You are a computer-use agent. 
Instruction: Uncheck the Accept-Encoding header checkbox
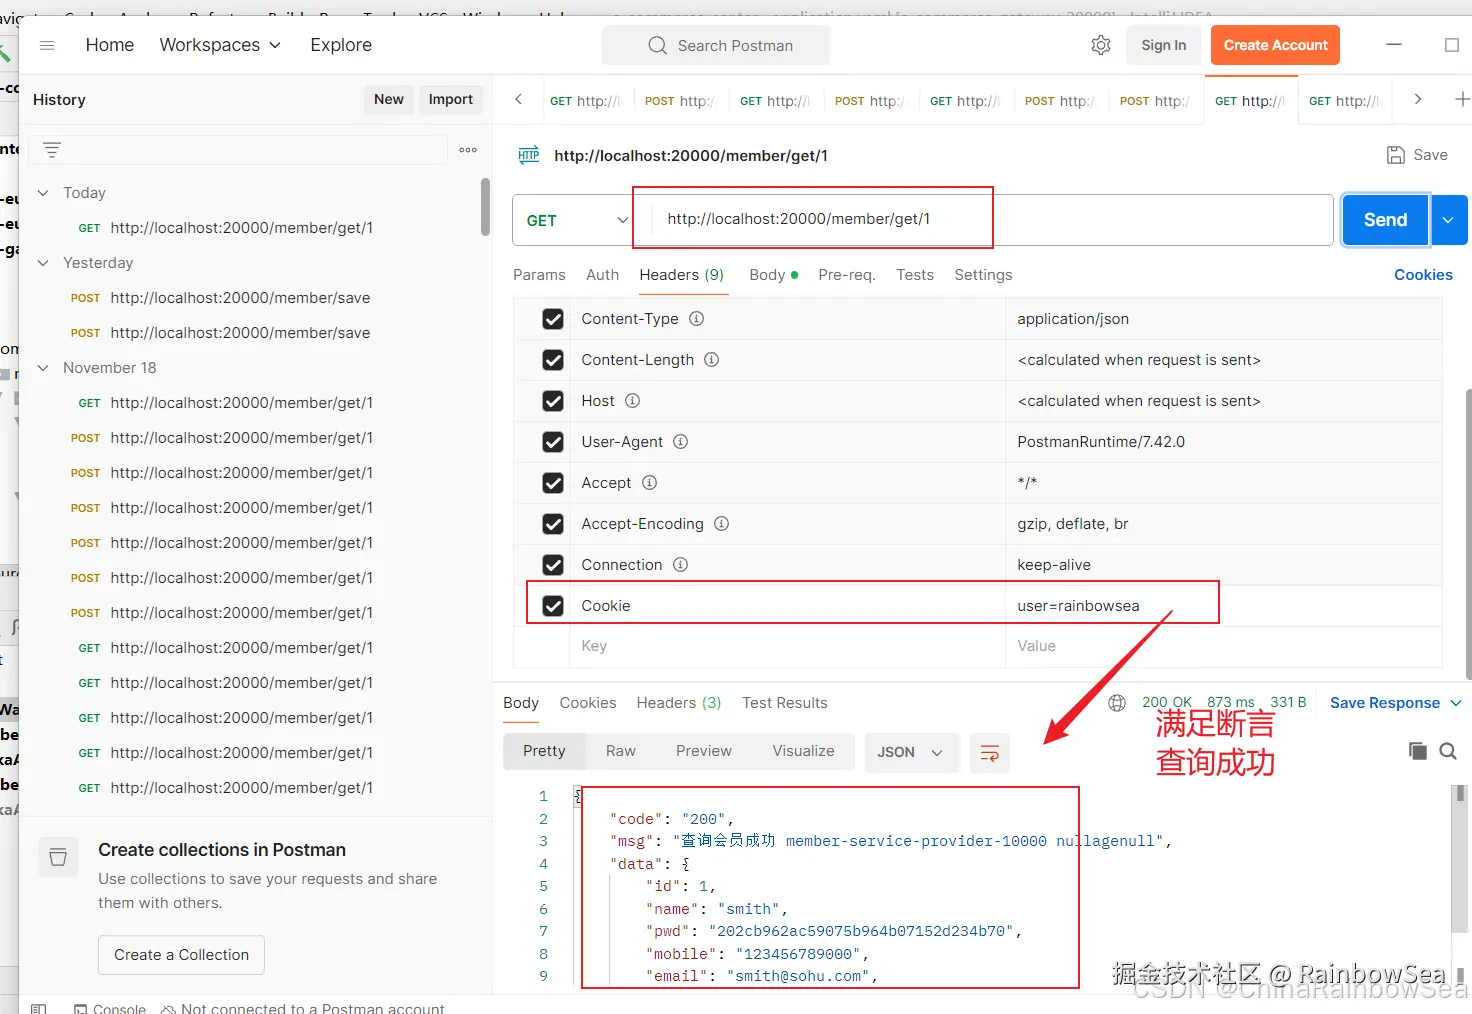tap(553, 524)
